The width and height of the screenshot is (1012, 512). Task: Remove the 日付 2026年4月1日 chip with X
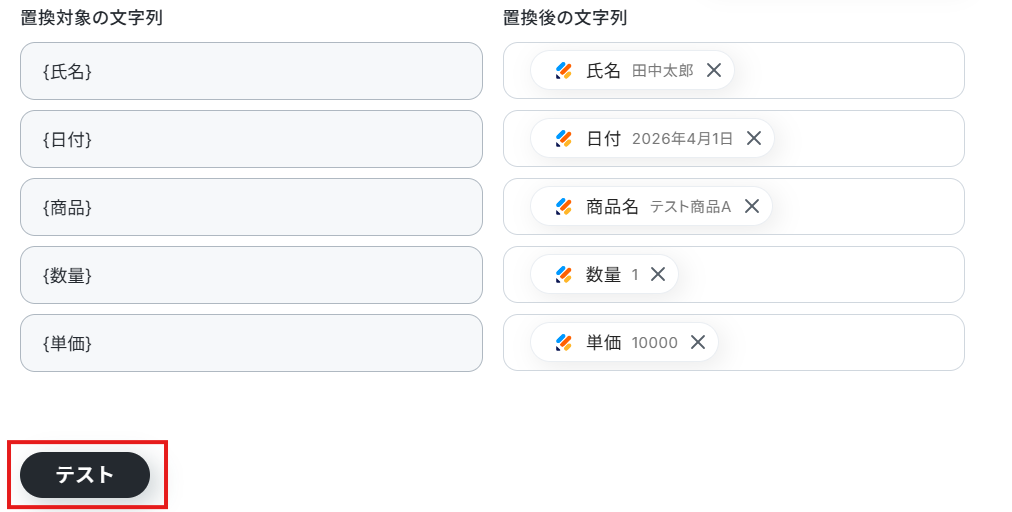pyautogui.click(x=754, y=139)
